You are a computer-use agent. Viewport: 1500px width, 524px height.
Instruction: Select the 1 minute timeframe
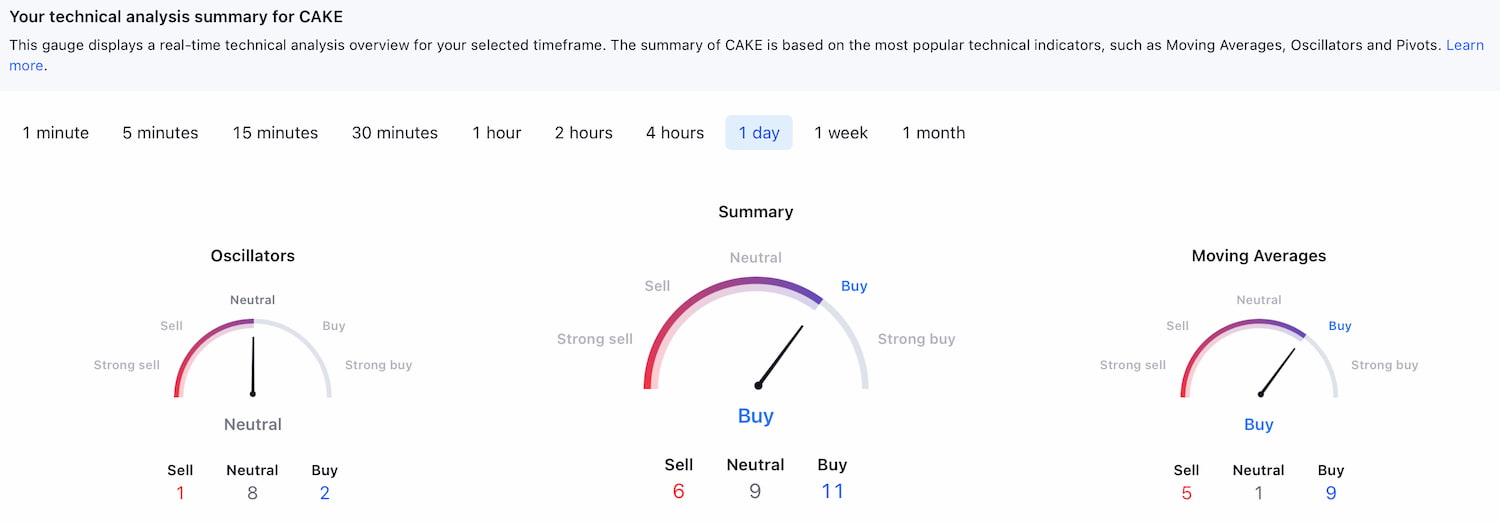click(56, 133)
